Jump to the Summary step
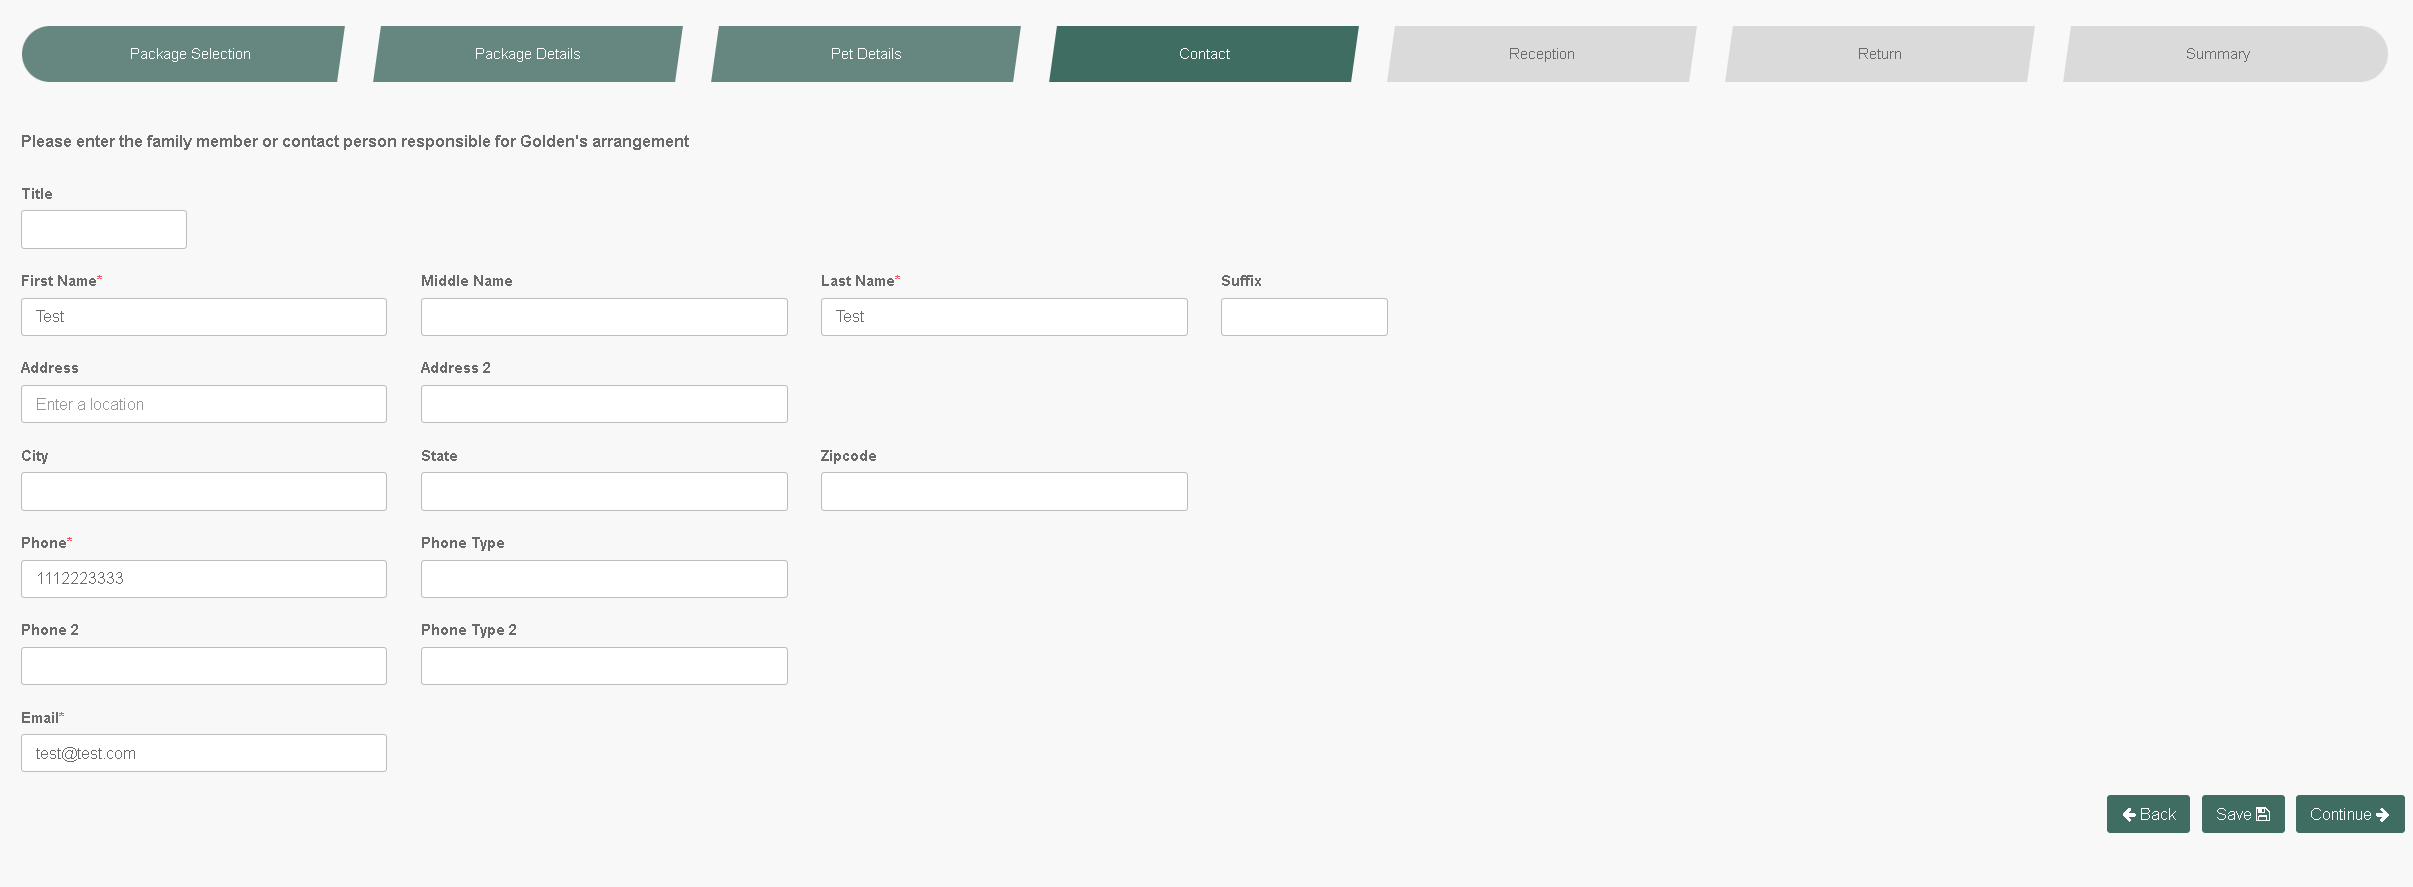Image resolution: width=2413 pixels, height=887 pixels. (x=2217, y=54)
